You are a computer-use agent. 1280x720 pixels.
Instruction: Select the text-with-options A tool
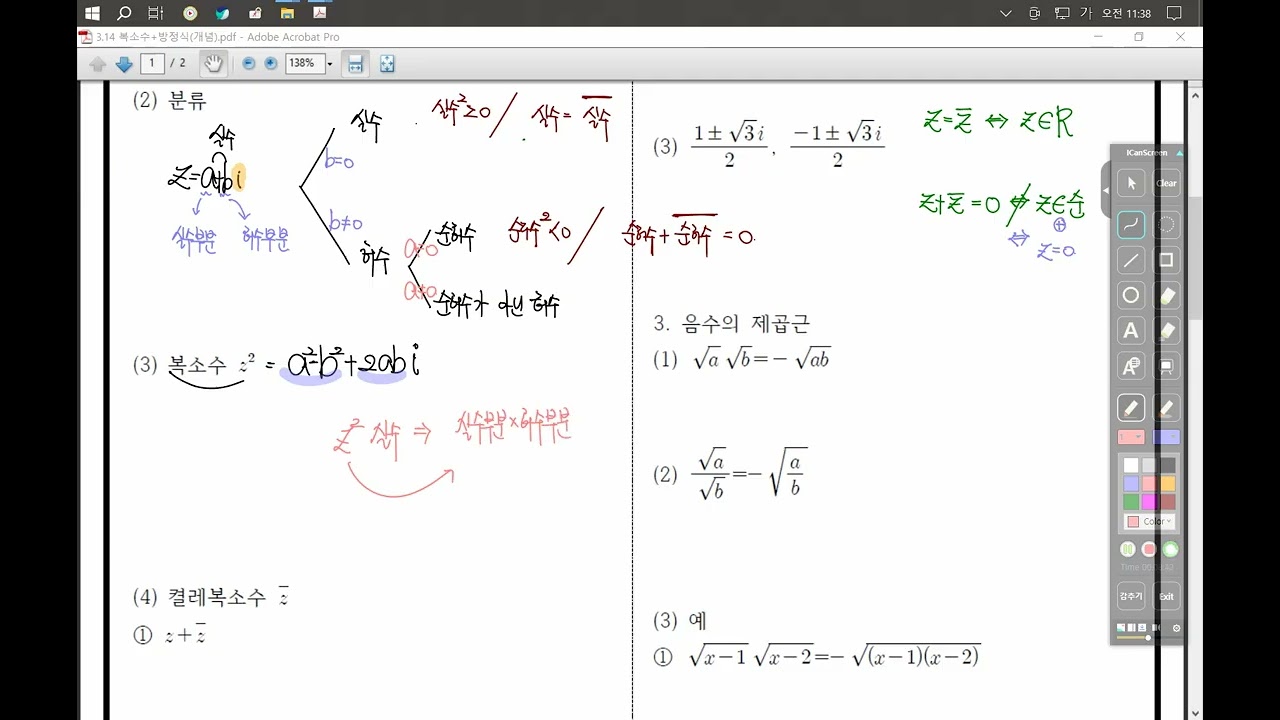(1131, 366)
